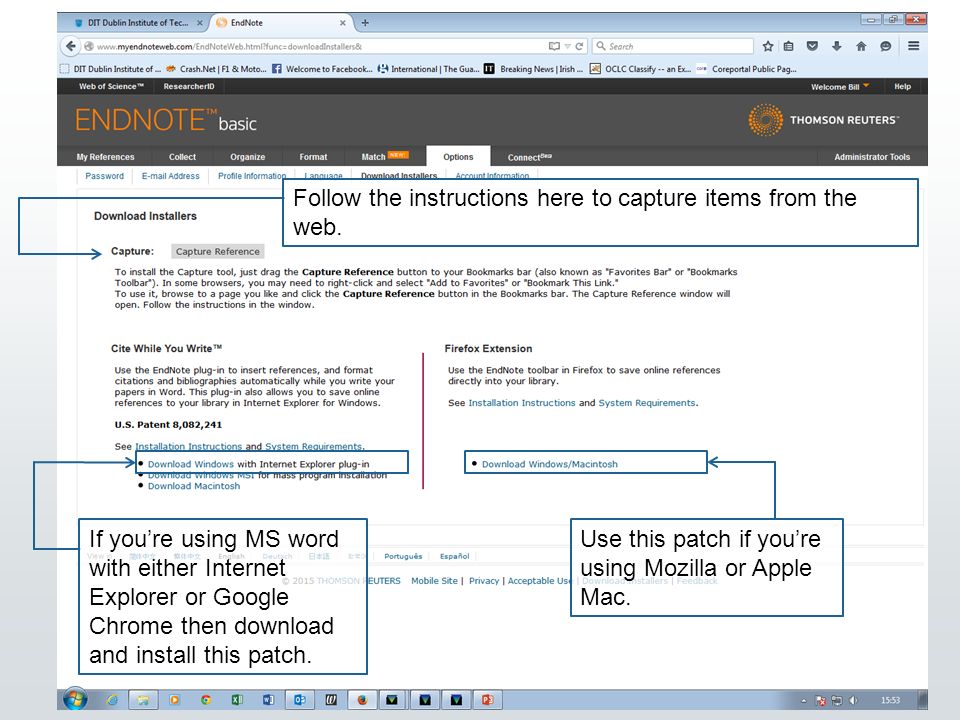
Task: Click the Hello chat smiley icon
Action: 885,46
